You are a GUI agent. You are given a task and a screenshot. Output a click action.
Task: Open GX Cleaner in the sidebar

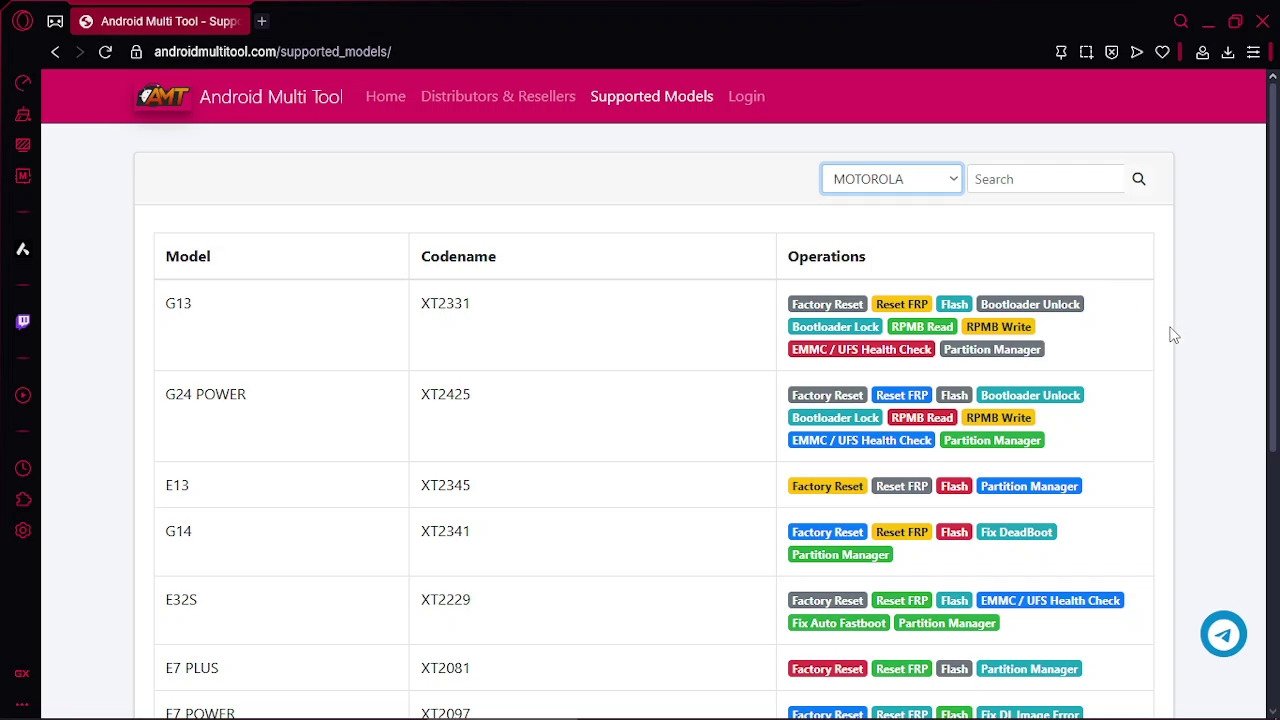pyautogui.click(x=23, y=114)
